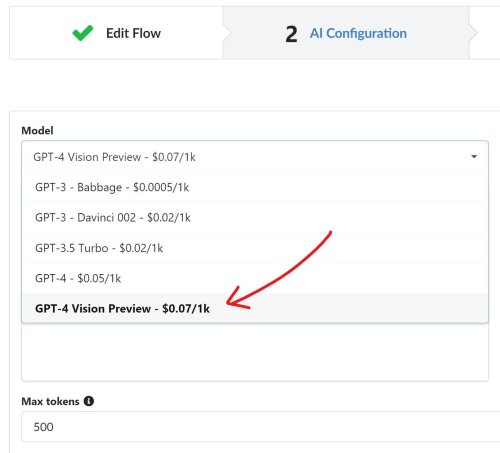This screenshot has width=500, height=453.
Task: Select GPT-3 - Babbage - $0.0005/1k option
Action: (255, 187)
